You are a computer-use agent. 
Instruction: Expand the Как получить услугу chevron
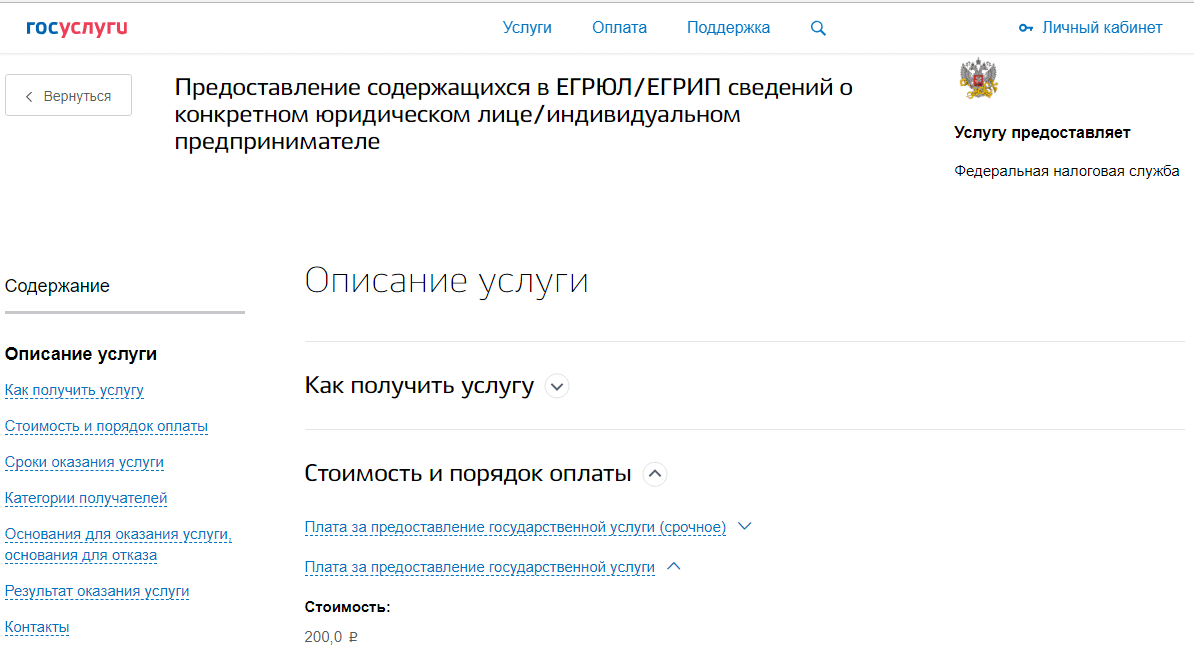coord(557,386)
